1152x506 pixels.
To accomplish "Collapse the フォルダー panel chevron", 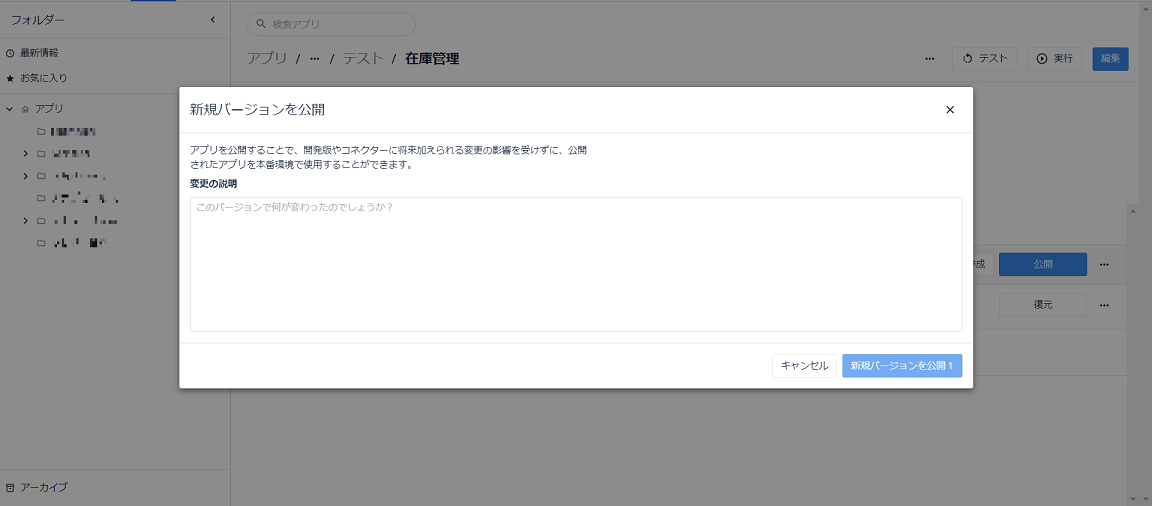I will point(212,20).
